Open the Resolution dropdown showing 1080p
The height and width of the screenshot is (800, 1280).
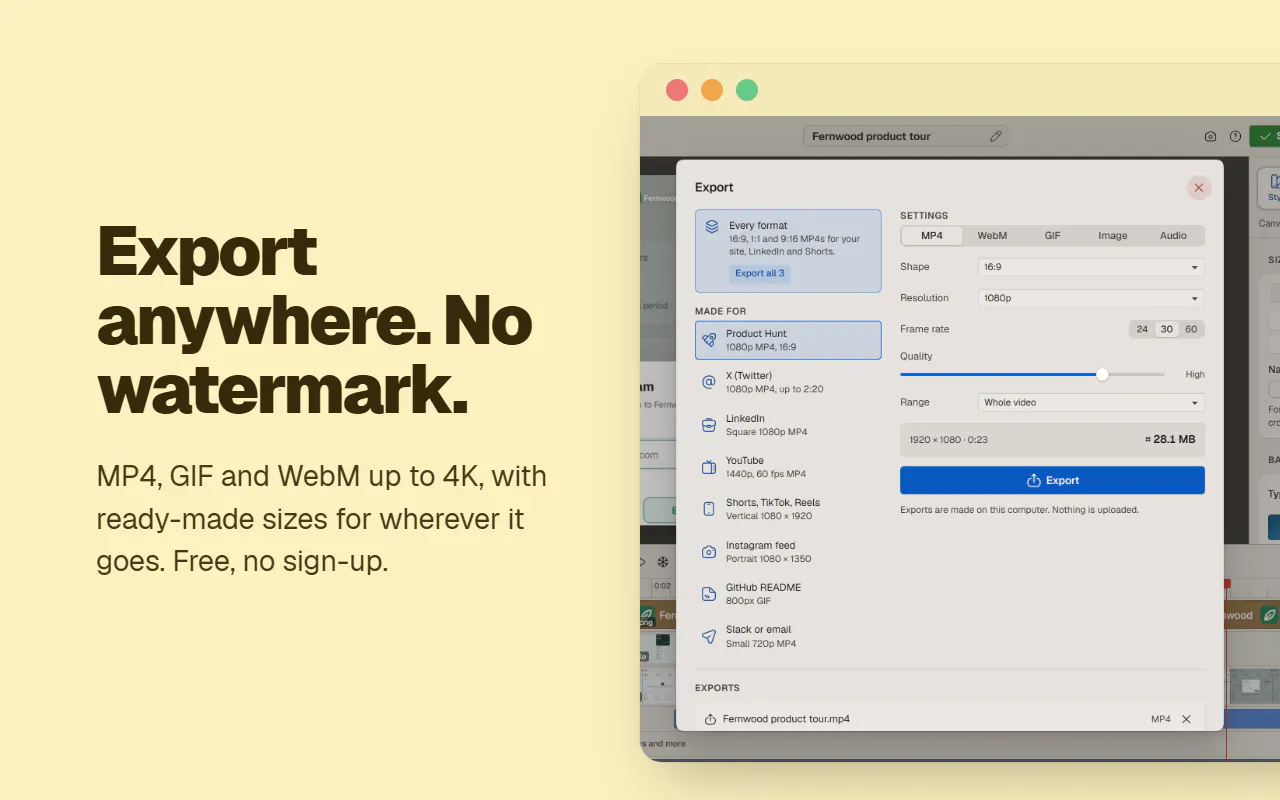pyautogui.click(x=1091, y=298)
